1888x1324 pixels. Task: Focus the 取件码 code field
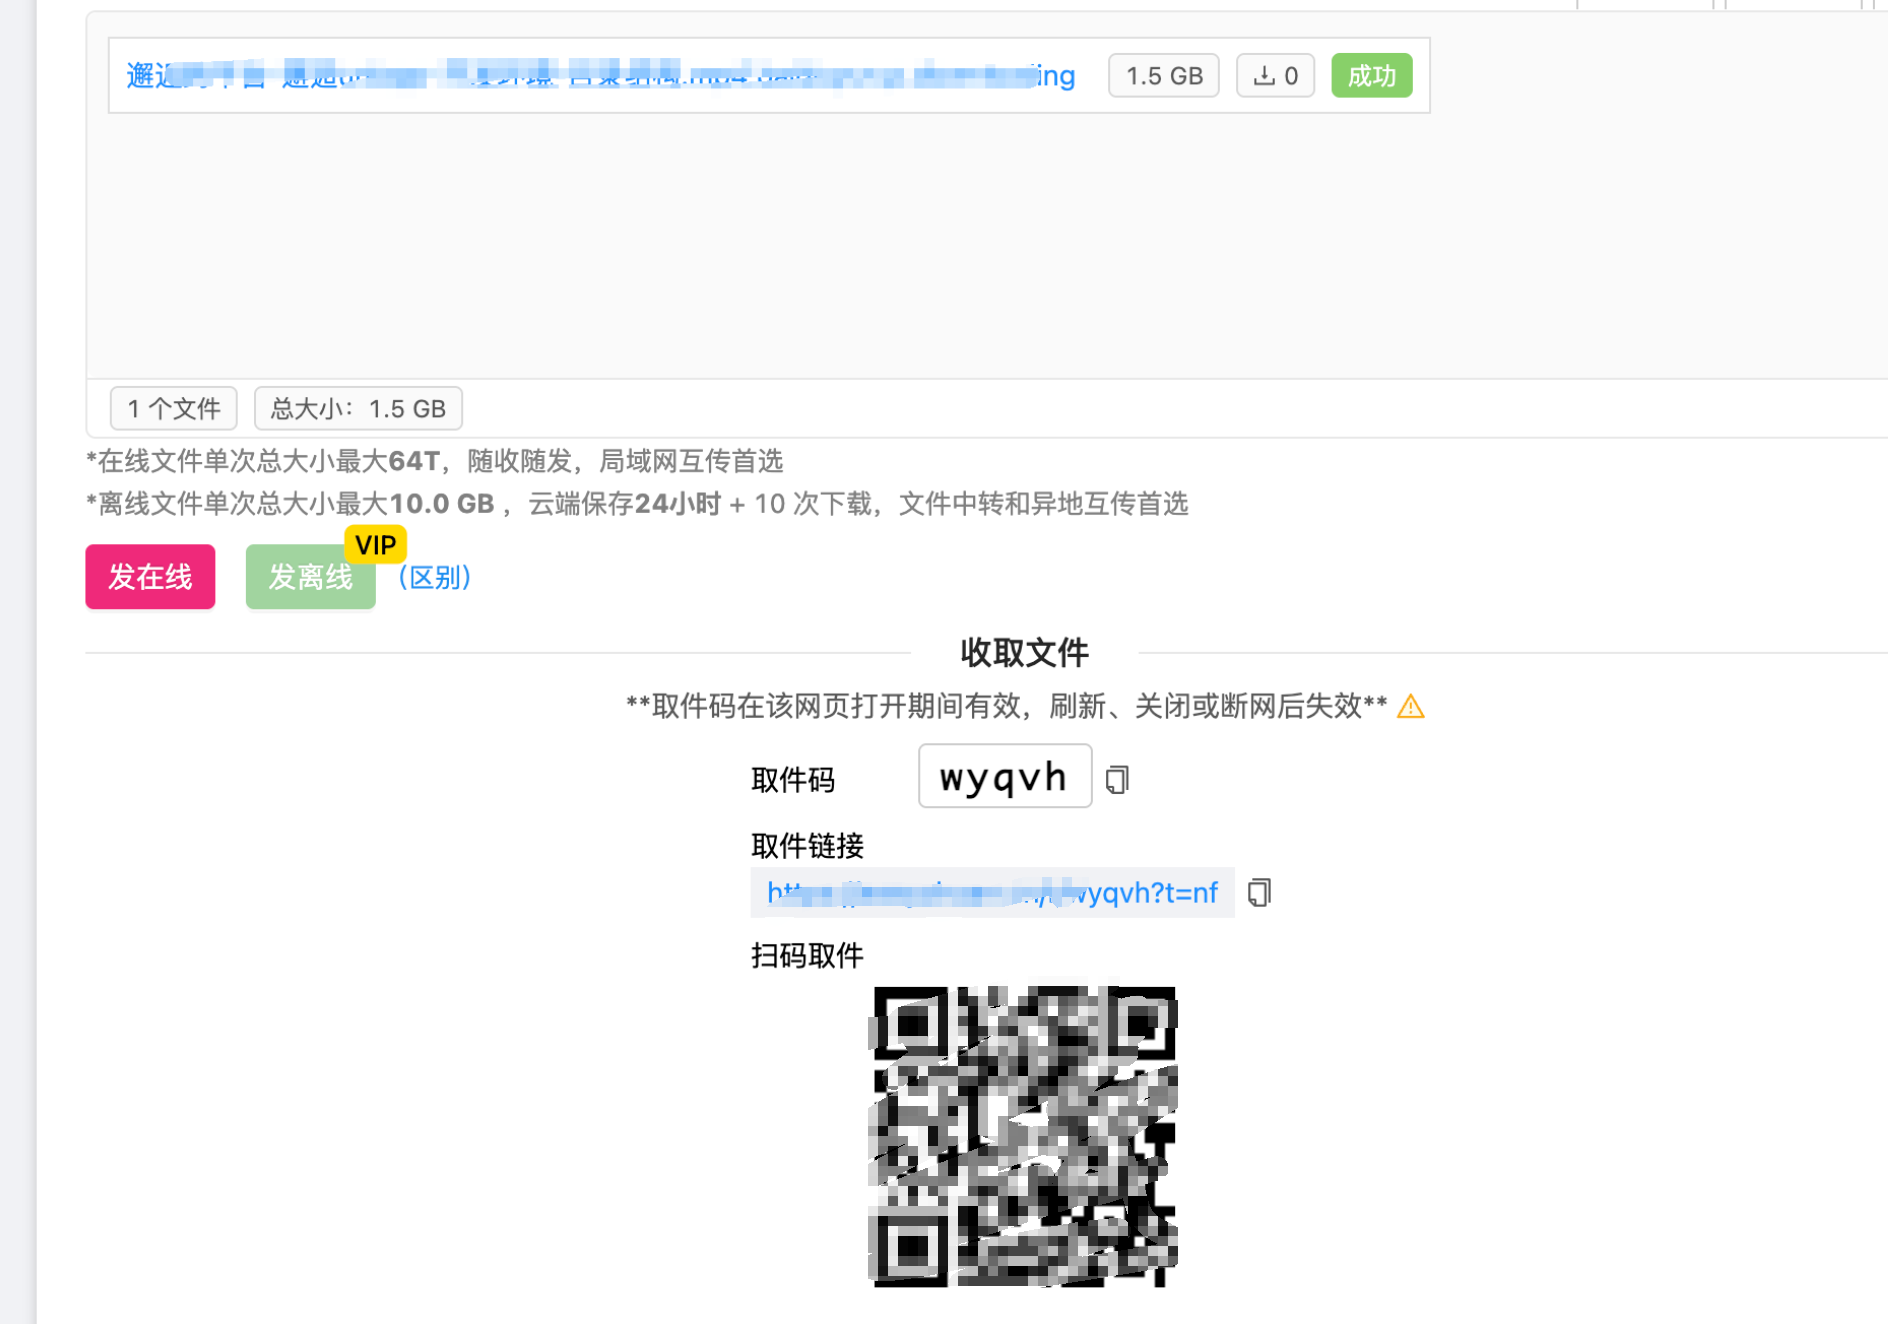point(1004,777)
